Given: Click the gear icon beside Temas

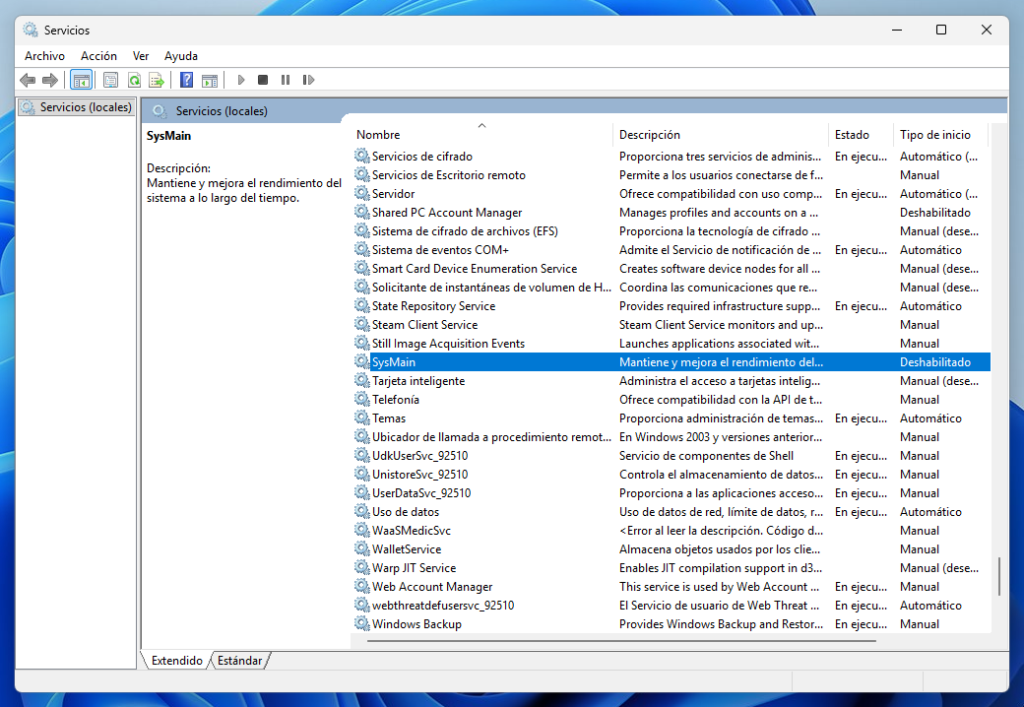Looking at the screenshot, I should pos(362,418).
